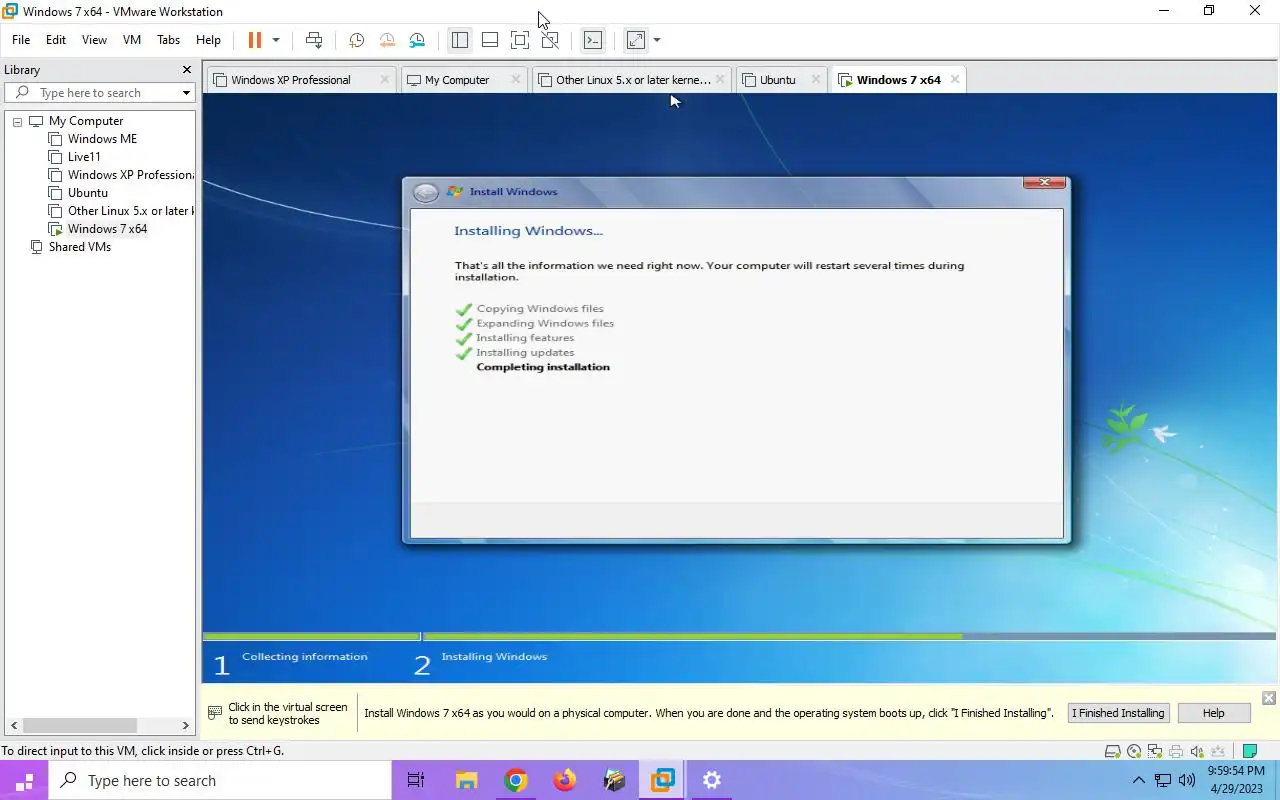Dismiss the yellow install hint bar
1280x800 pixels.
1268,698
